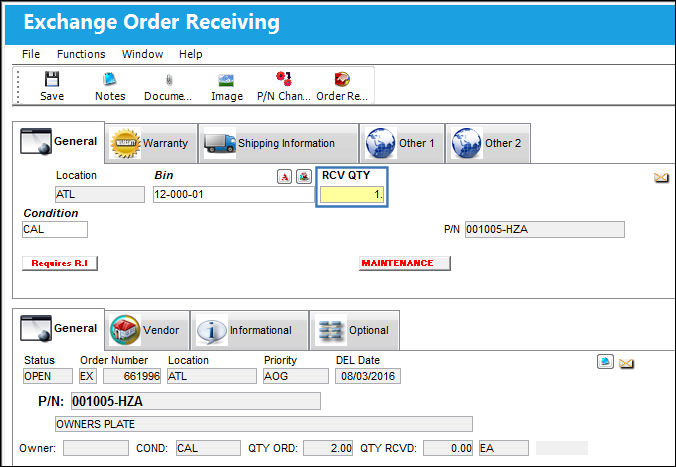
Task: Click the envelope icon in lower order panel
Action: 626,364
